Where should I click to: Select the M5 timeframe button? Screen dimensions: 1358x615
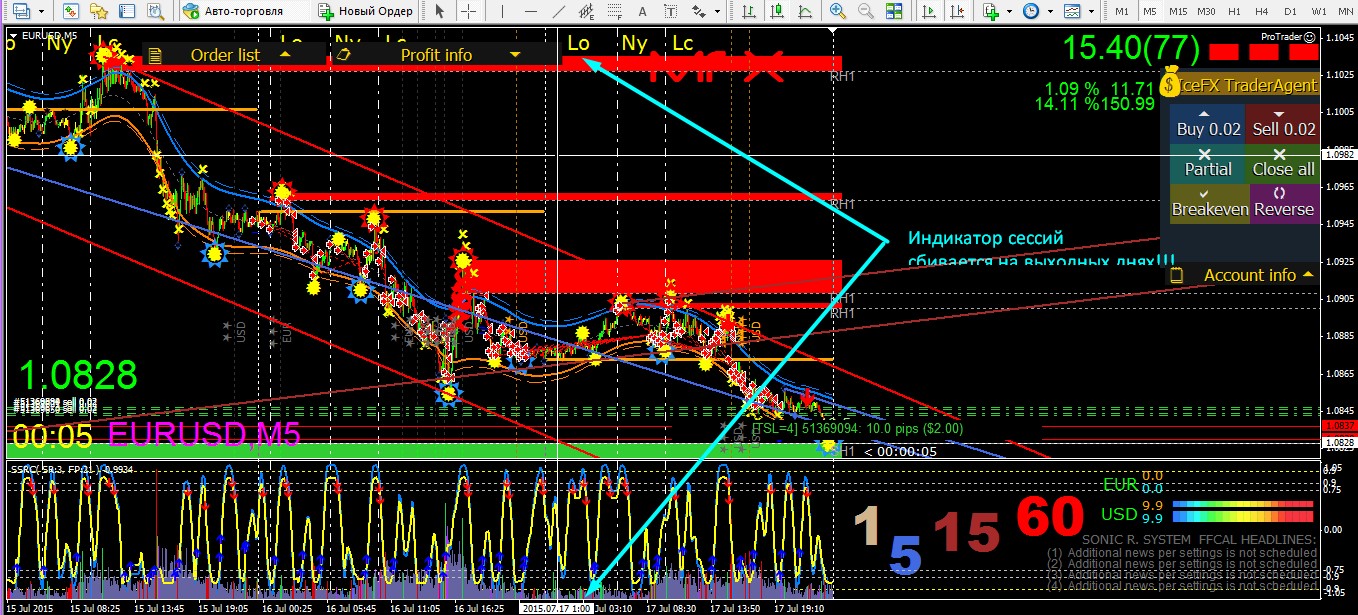coord(1150,11)
